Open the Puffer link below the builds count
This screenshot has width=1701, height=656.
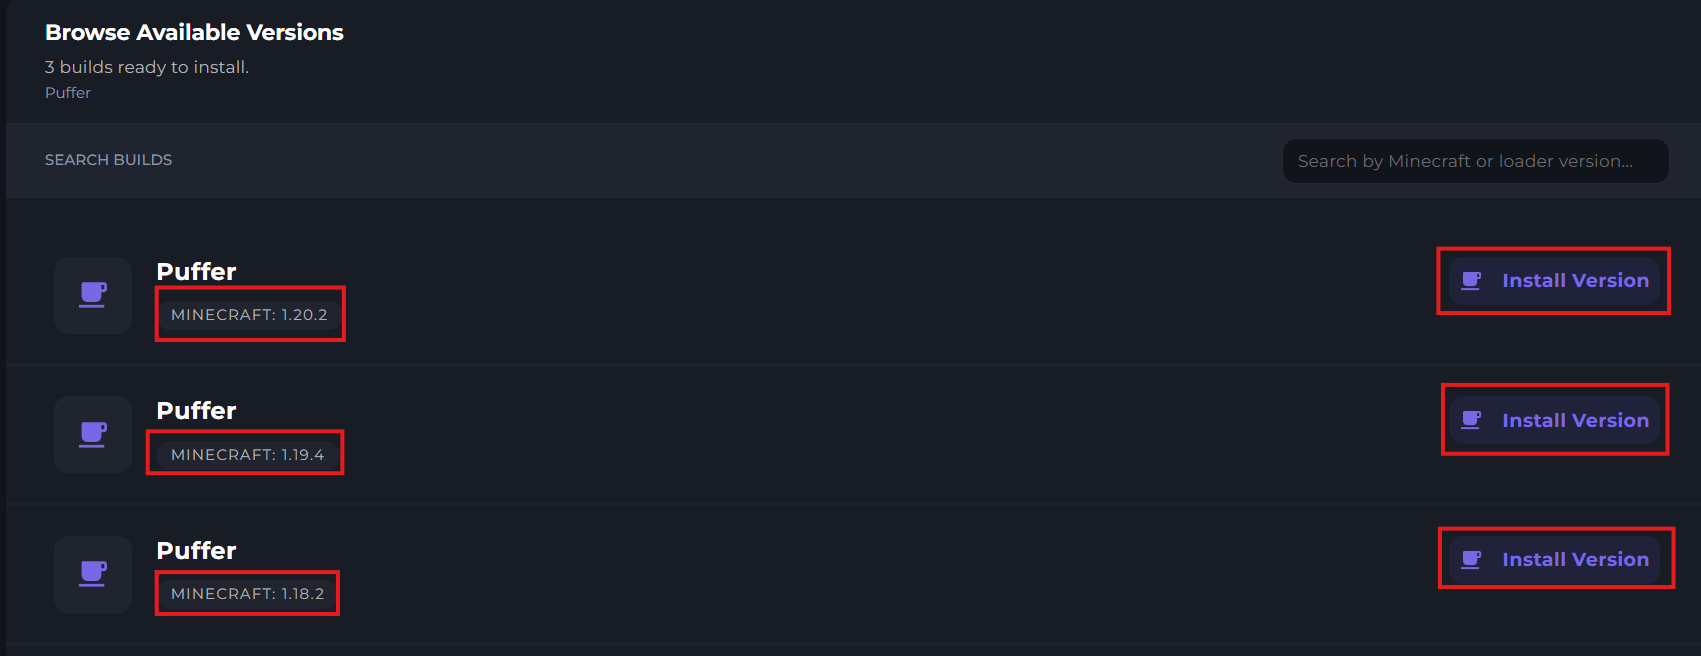(x=68, y=93)
